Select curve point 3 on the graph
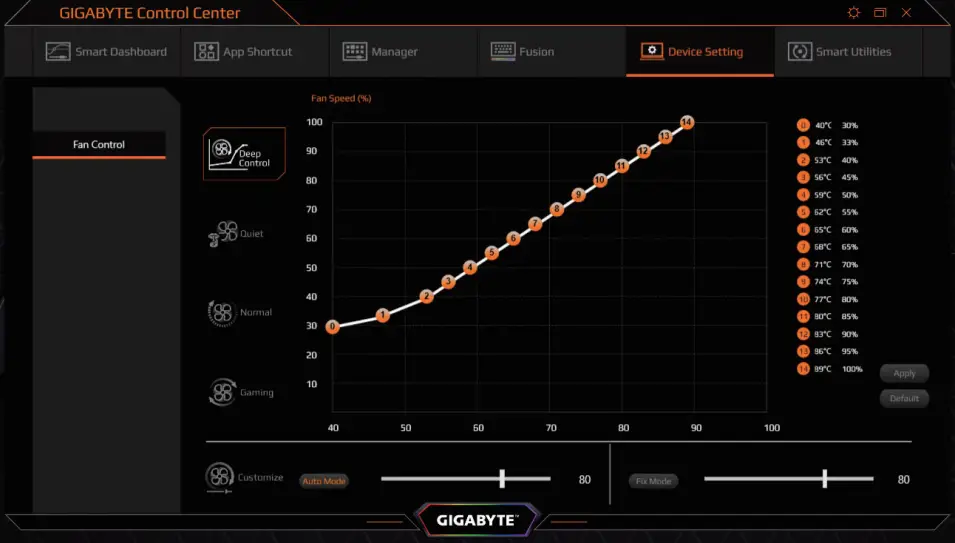Image resolution: width=955 pixels, height=543 pixels. click(448, 281)
